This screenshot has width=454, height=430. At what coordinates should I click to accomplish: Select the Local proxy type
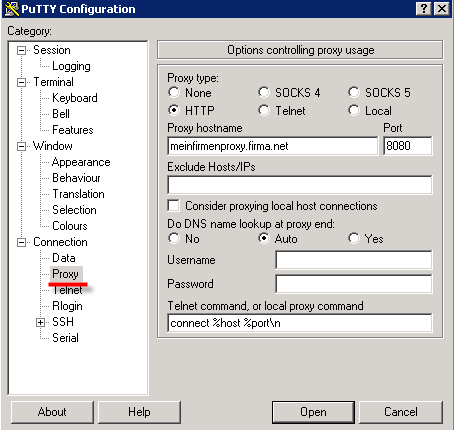(x=354, y=110)
